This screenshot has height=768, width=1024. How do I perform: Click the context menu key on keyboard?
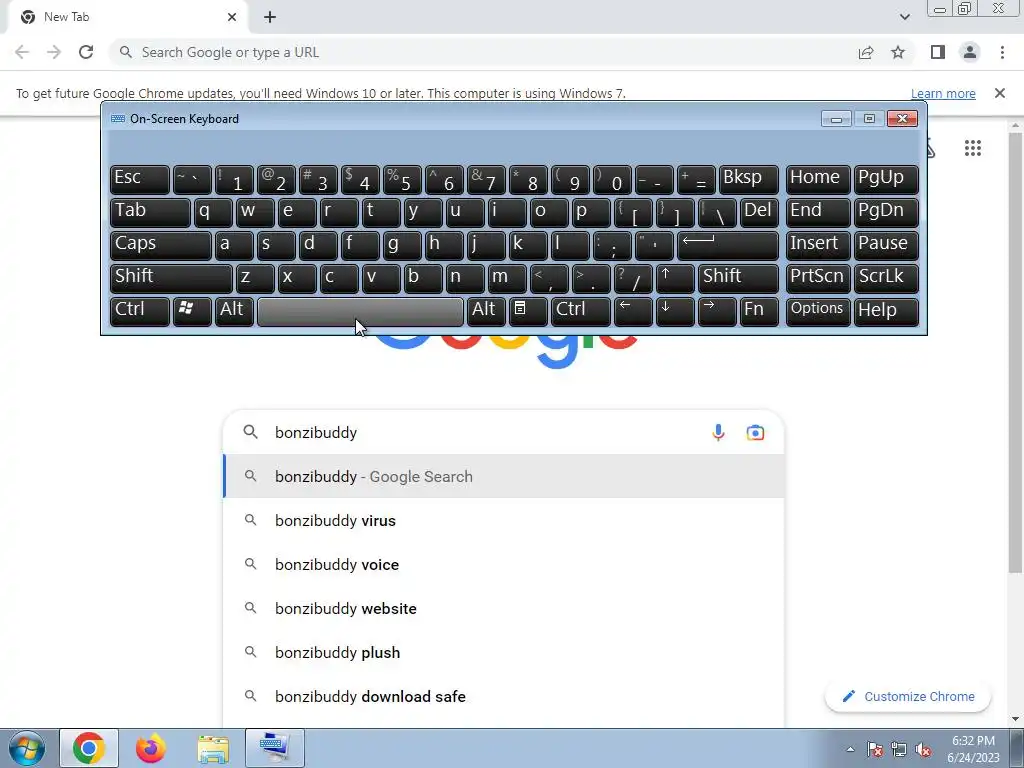tap(528, 312)
